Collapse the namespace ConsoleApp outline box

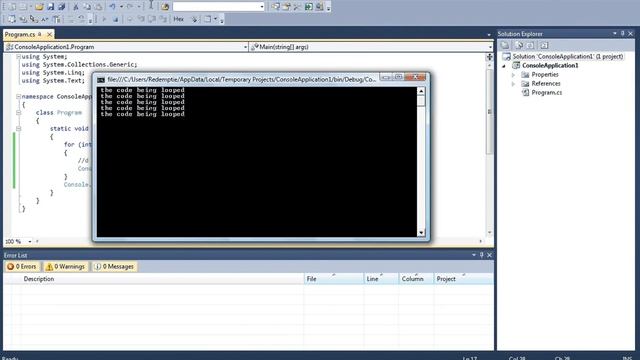click(18, 97)
